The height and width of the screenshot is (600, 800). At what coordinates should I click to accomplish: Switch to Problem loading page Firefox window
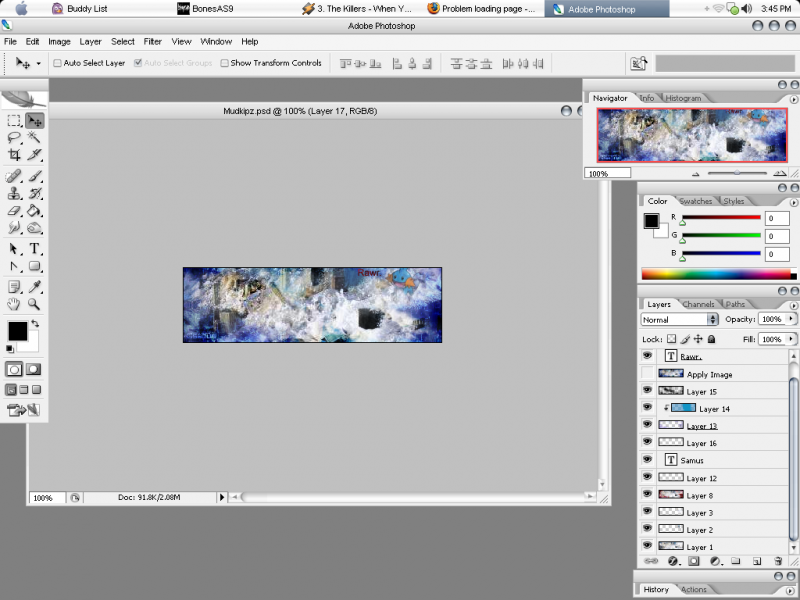[x=481, y=9]
